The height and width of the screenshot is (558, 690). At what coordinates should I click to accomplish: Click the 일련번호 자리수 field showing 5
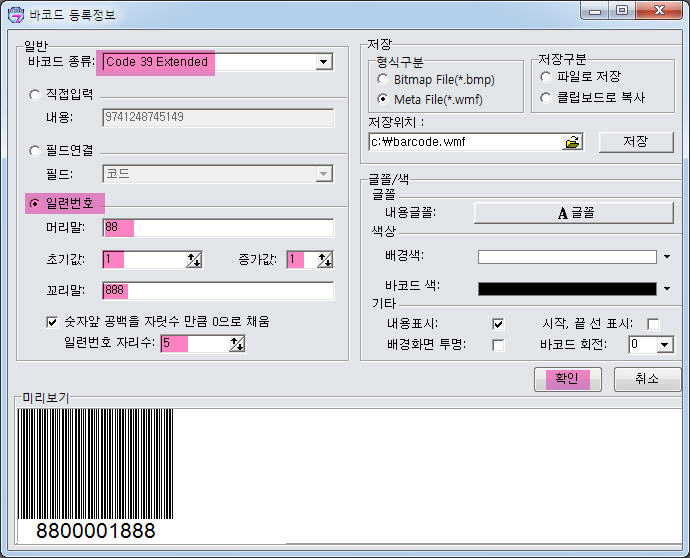point(195,344)
